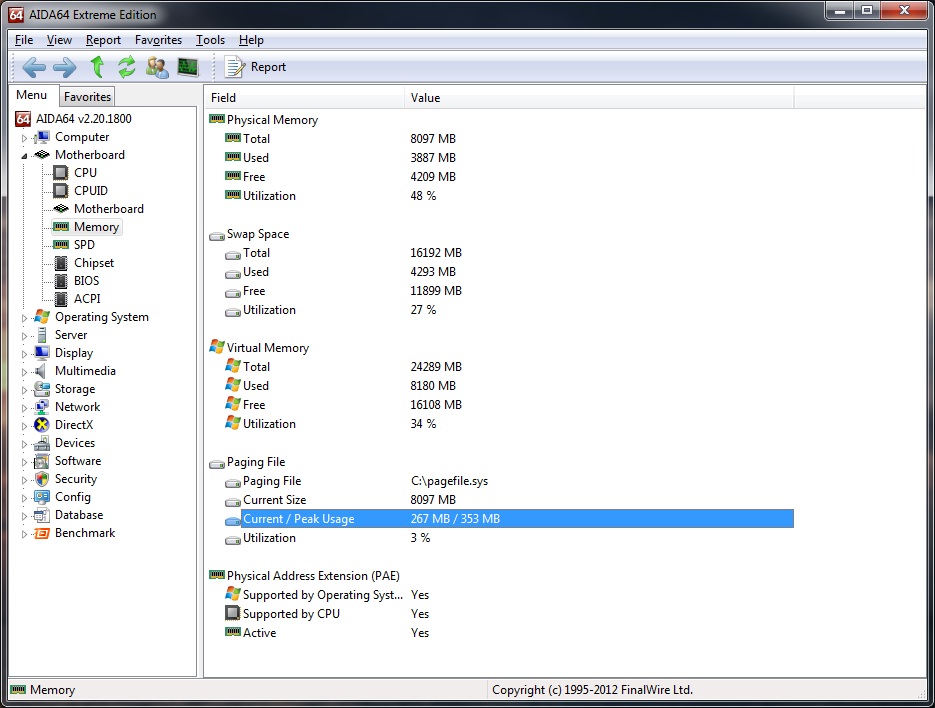Viewport: 935px width, 708px height.
Task: Open the View menu
Action: tap(59, 40)
